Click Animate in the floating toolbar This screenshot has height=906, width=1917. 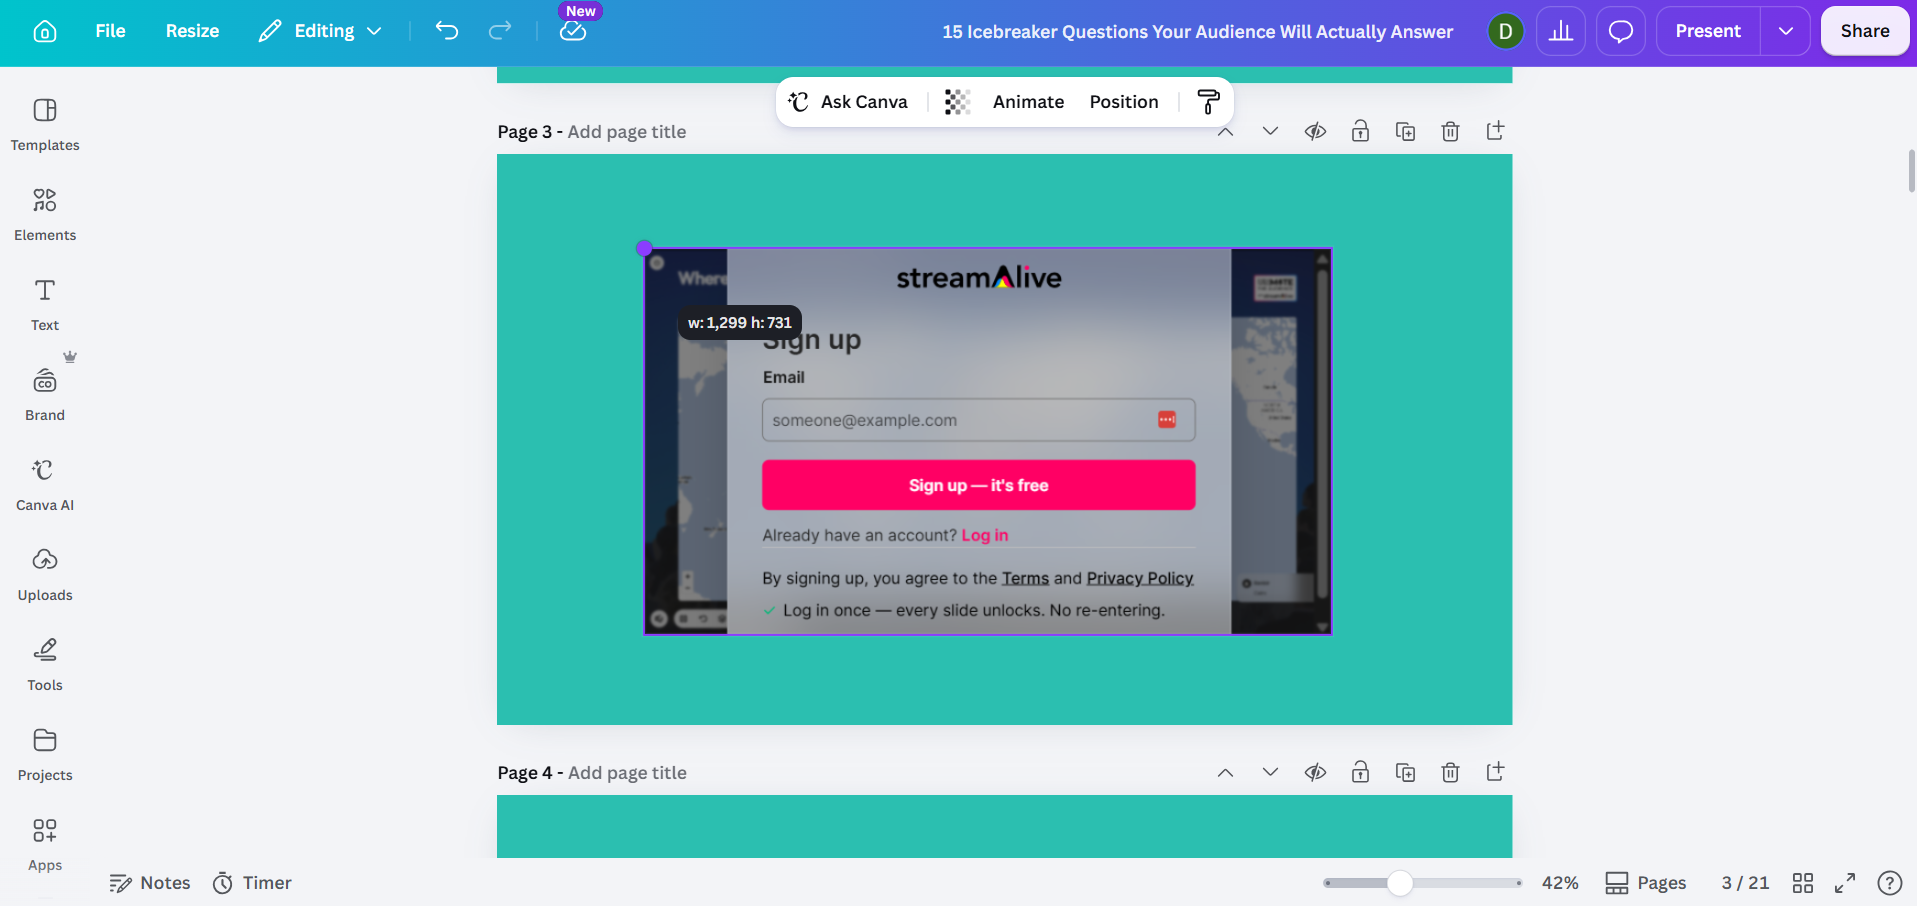click(1028, 102)
